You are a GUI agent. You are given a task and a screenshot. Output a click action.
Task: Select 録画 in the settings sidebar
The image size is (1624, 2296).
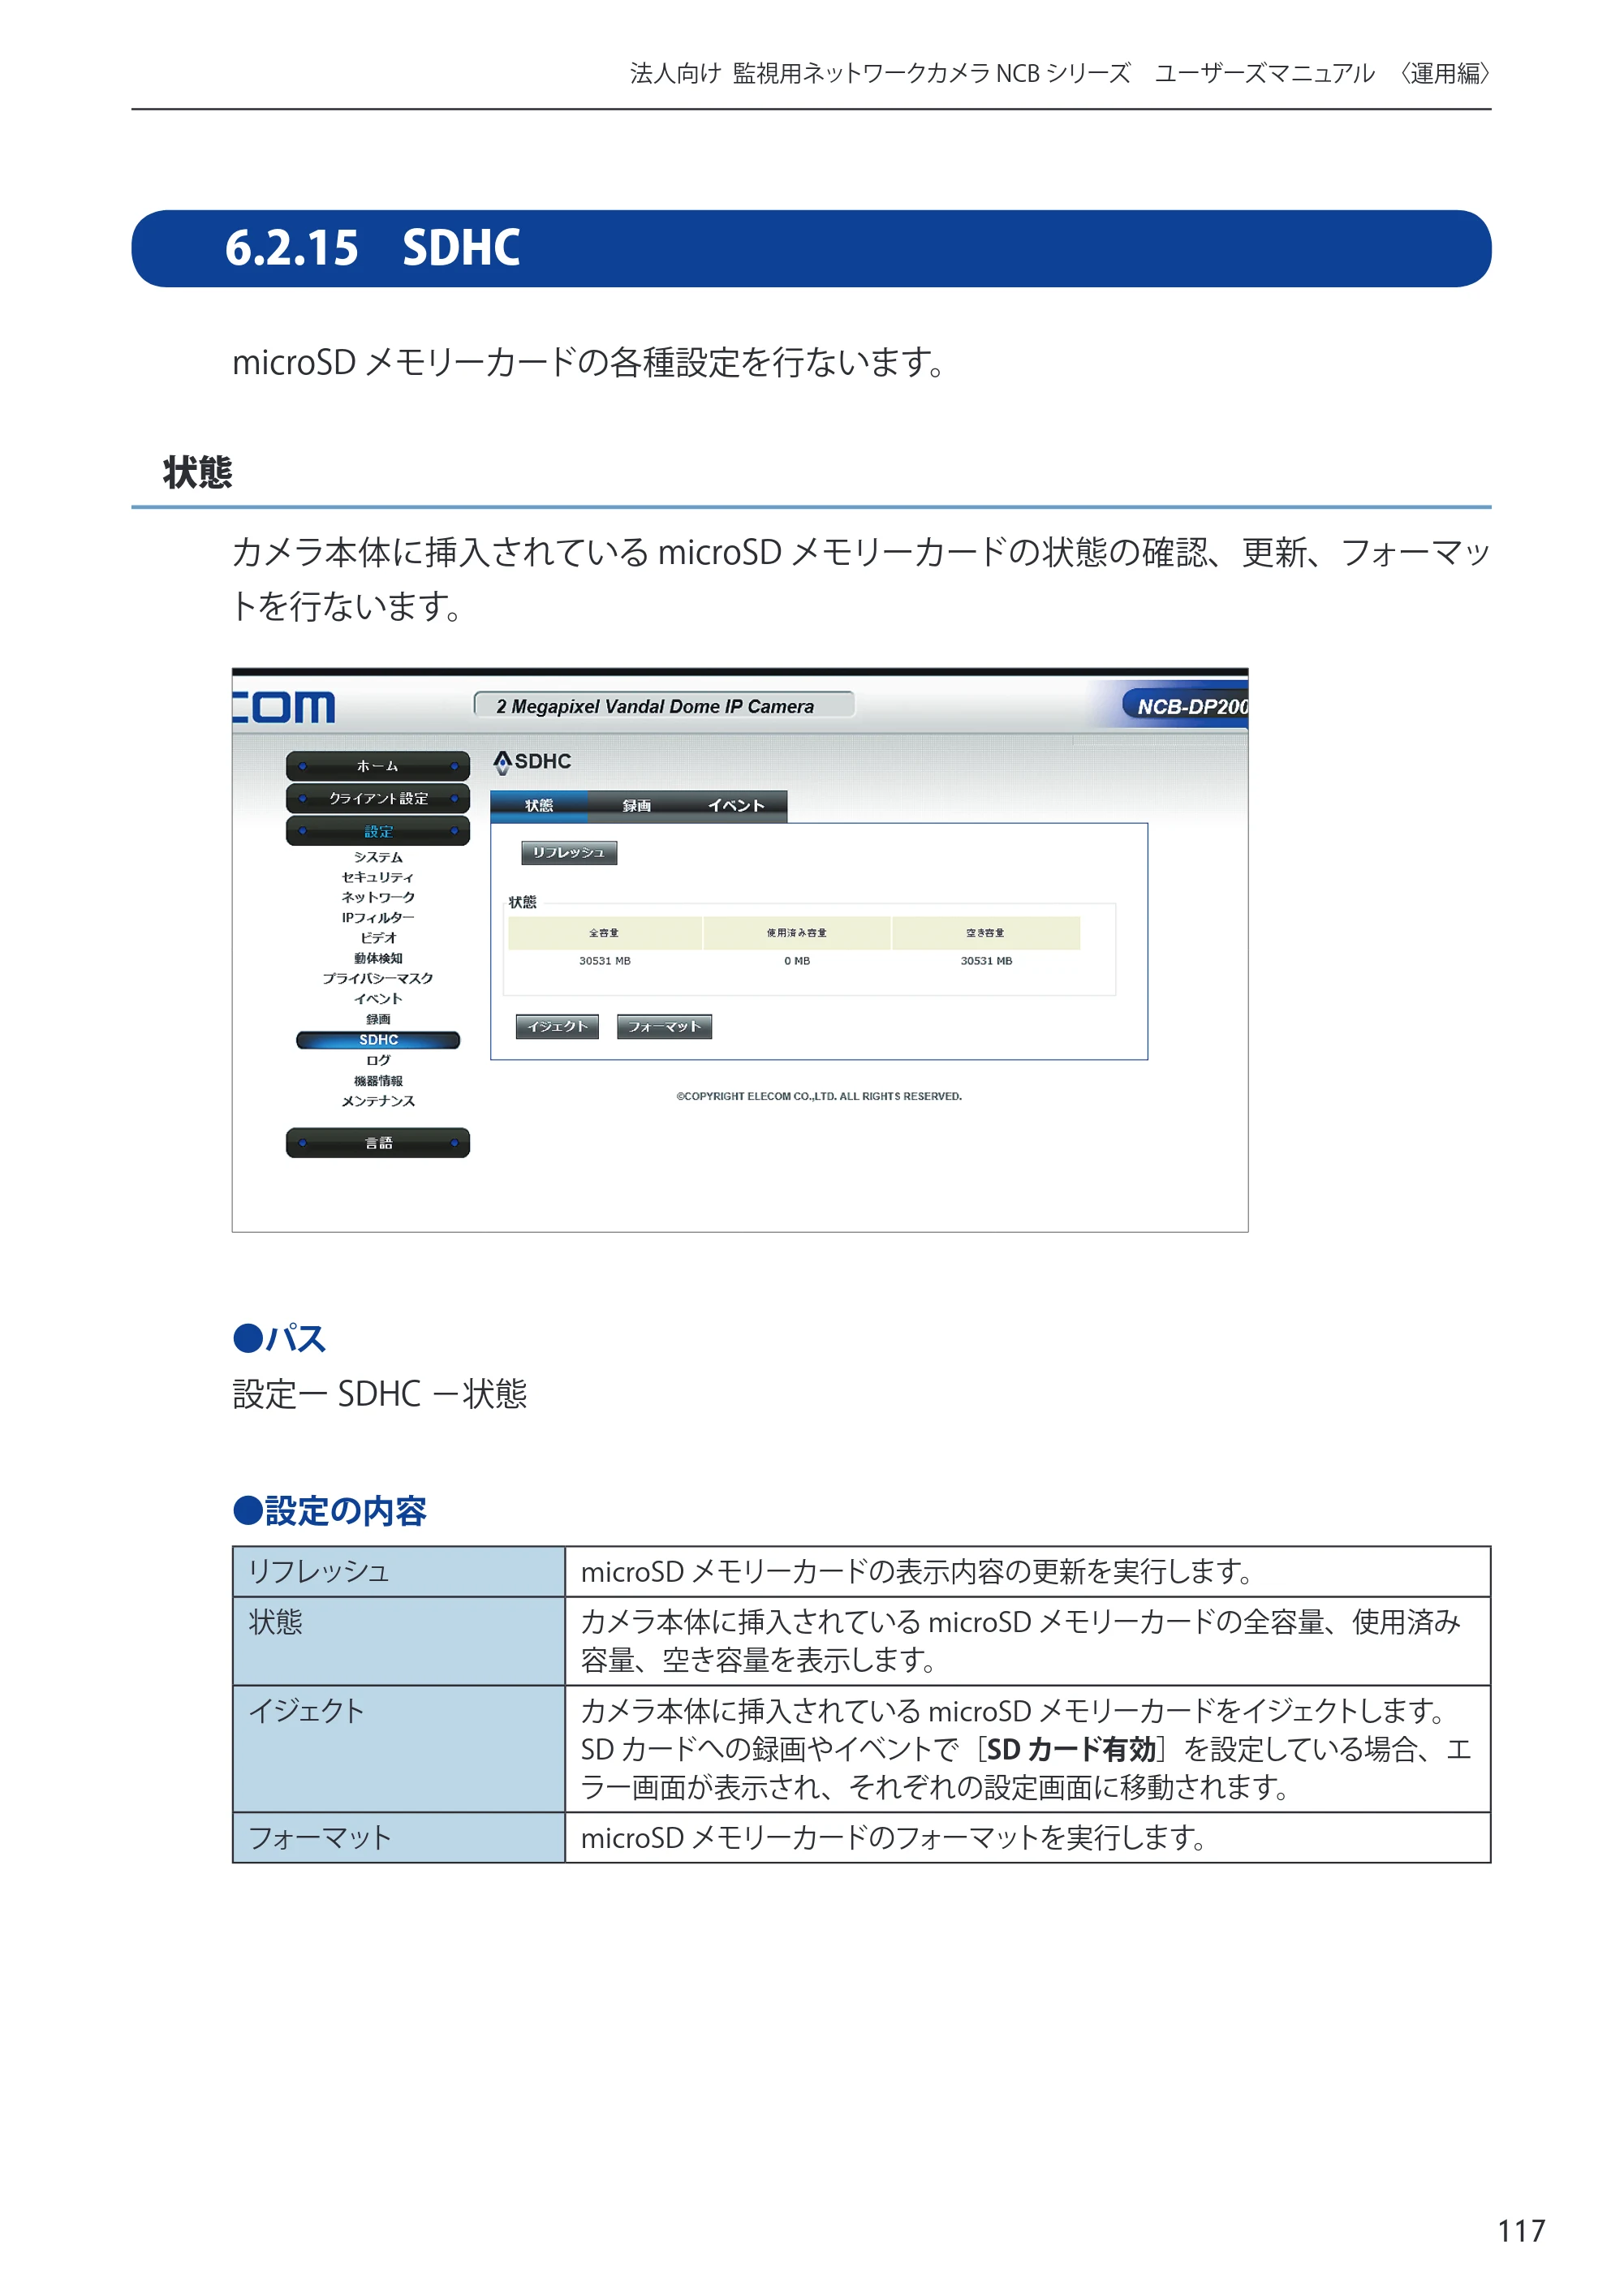[378, 1019]
